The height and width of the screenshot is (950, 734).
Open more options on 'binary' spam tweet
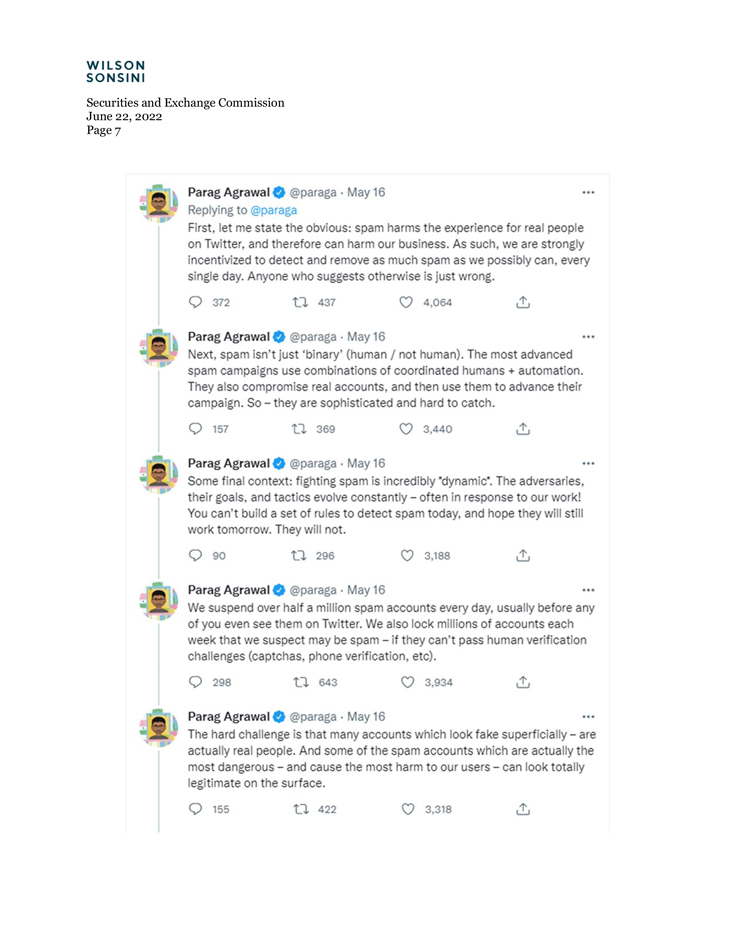pyautogui.click(x=589, y=337)
